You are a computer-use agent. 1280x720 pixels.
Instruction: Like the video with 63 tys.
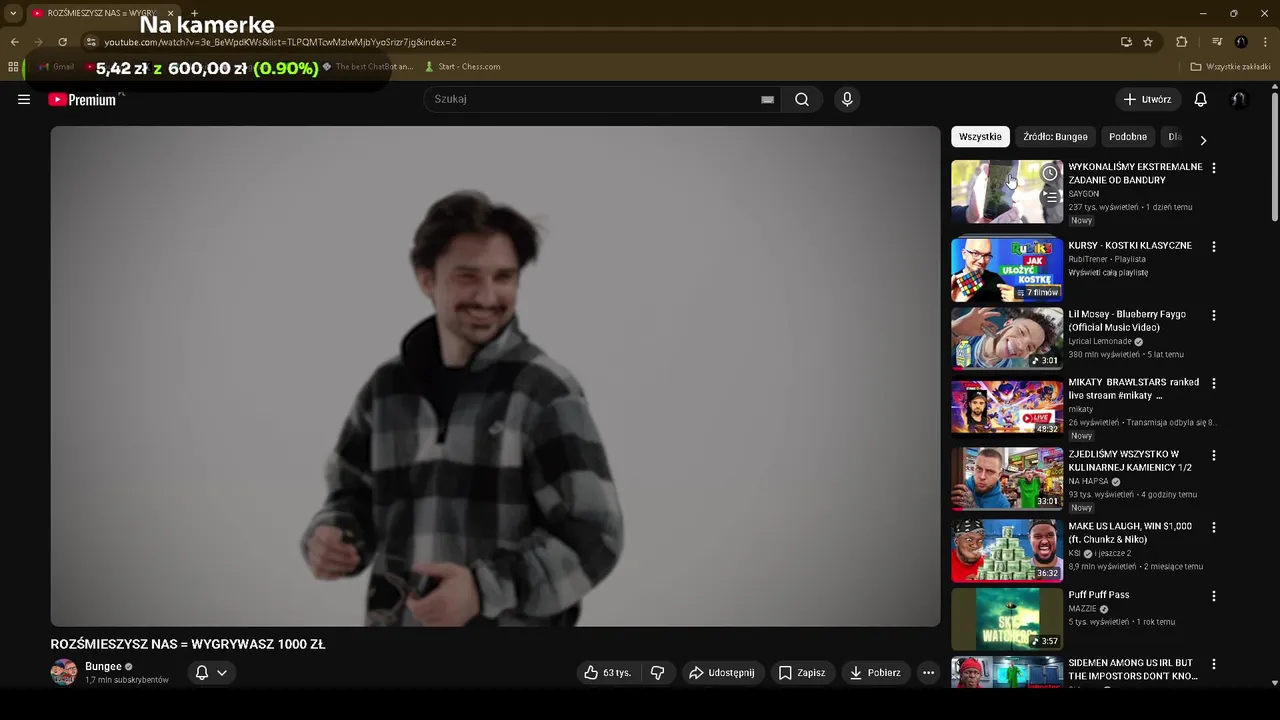608,673
